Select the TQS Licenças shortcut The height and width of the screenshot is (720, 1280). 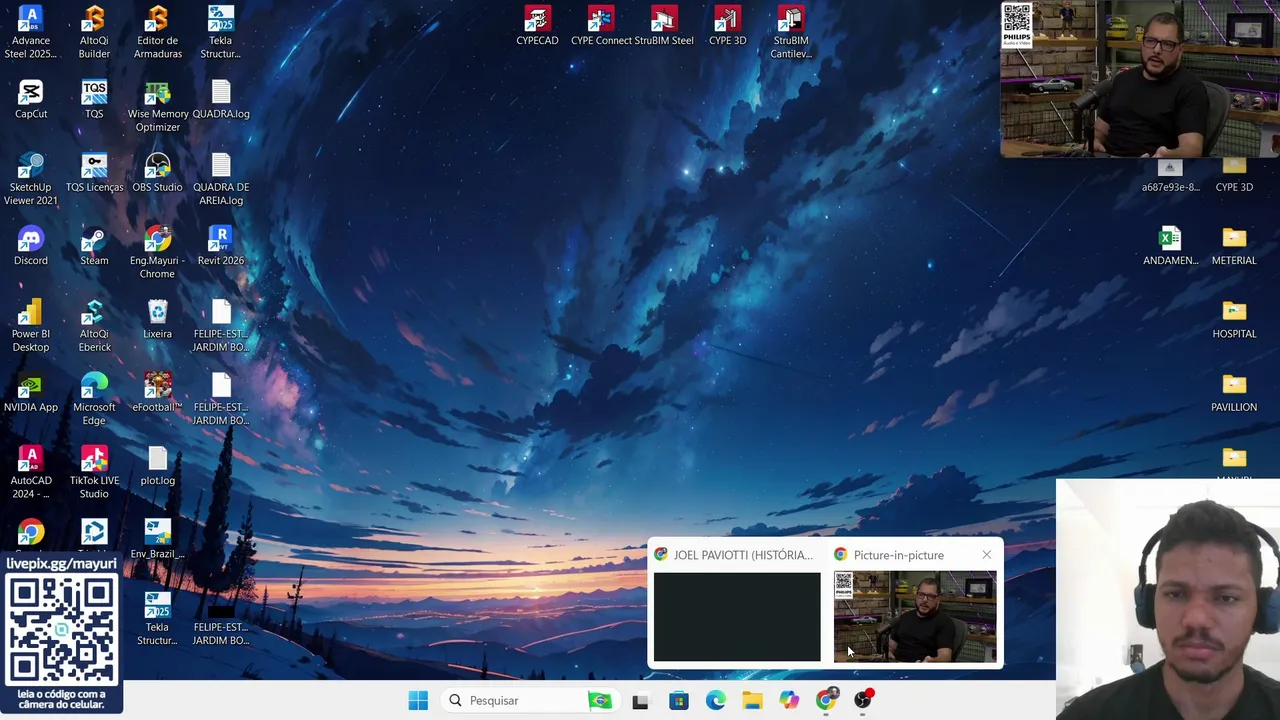coord(94,173)
